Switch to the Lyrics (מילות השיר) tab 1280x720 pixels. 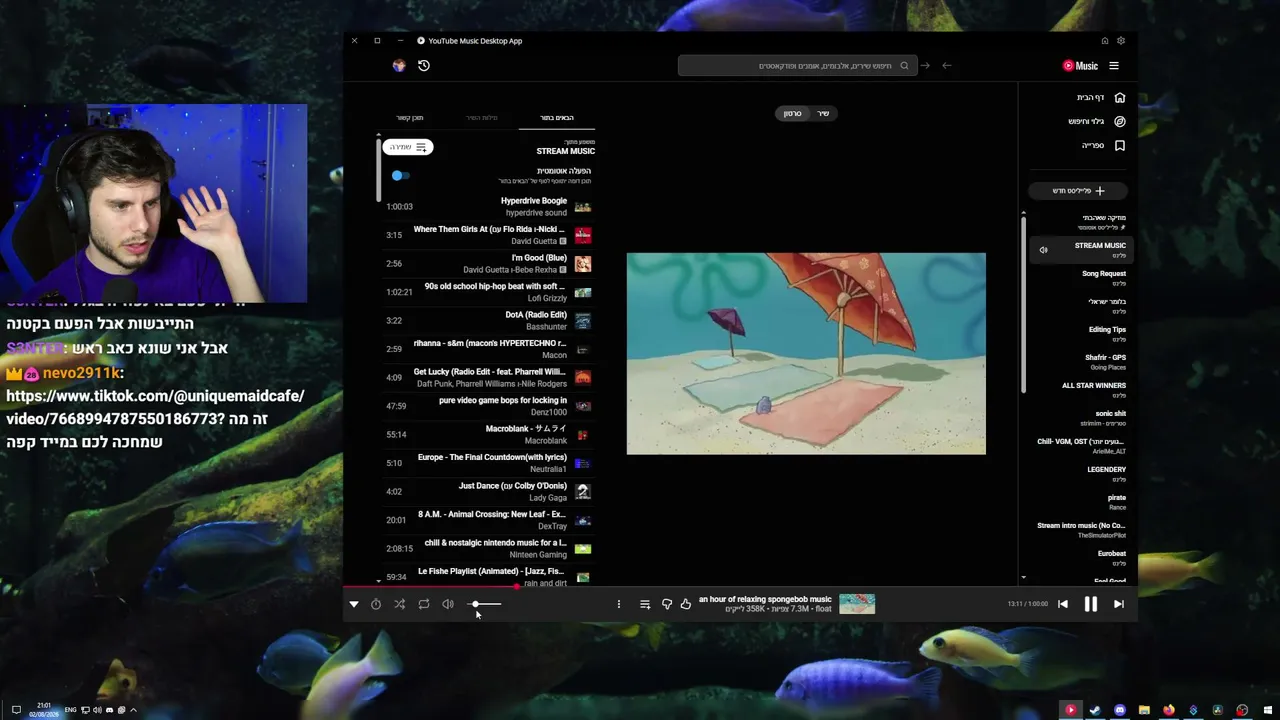pos(481,118)
